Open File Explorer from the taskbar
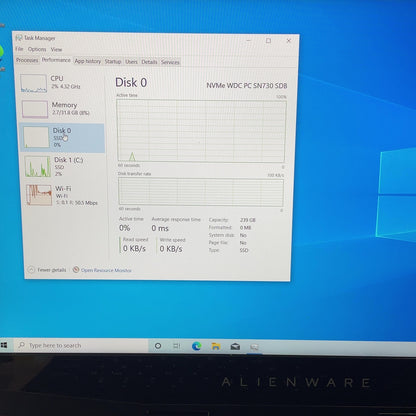416x416 pixels. pos(216,347)
